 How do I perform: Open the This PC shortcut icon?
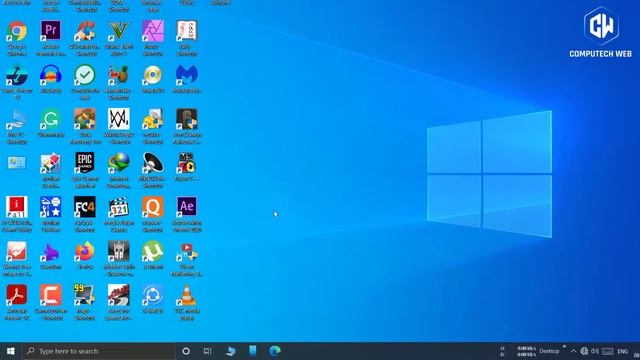coord(17,119)
